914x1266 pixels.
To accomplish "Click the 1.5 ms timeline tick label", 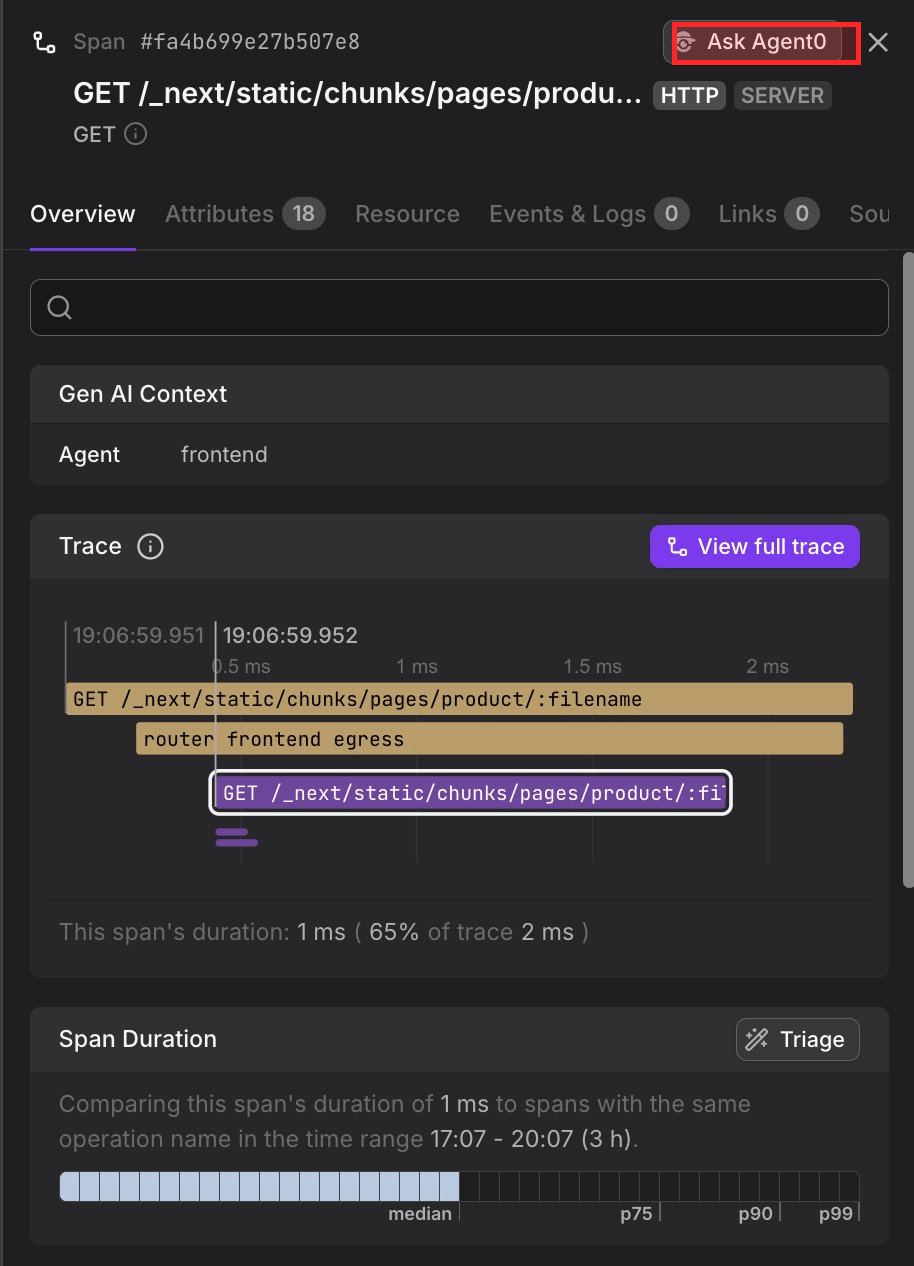I will pos(592,666).
